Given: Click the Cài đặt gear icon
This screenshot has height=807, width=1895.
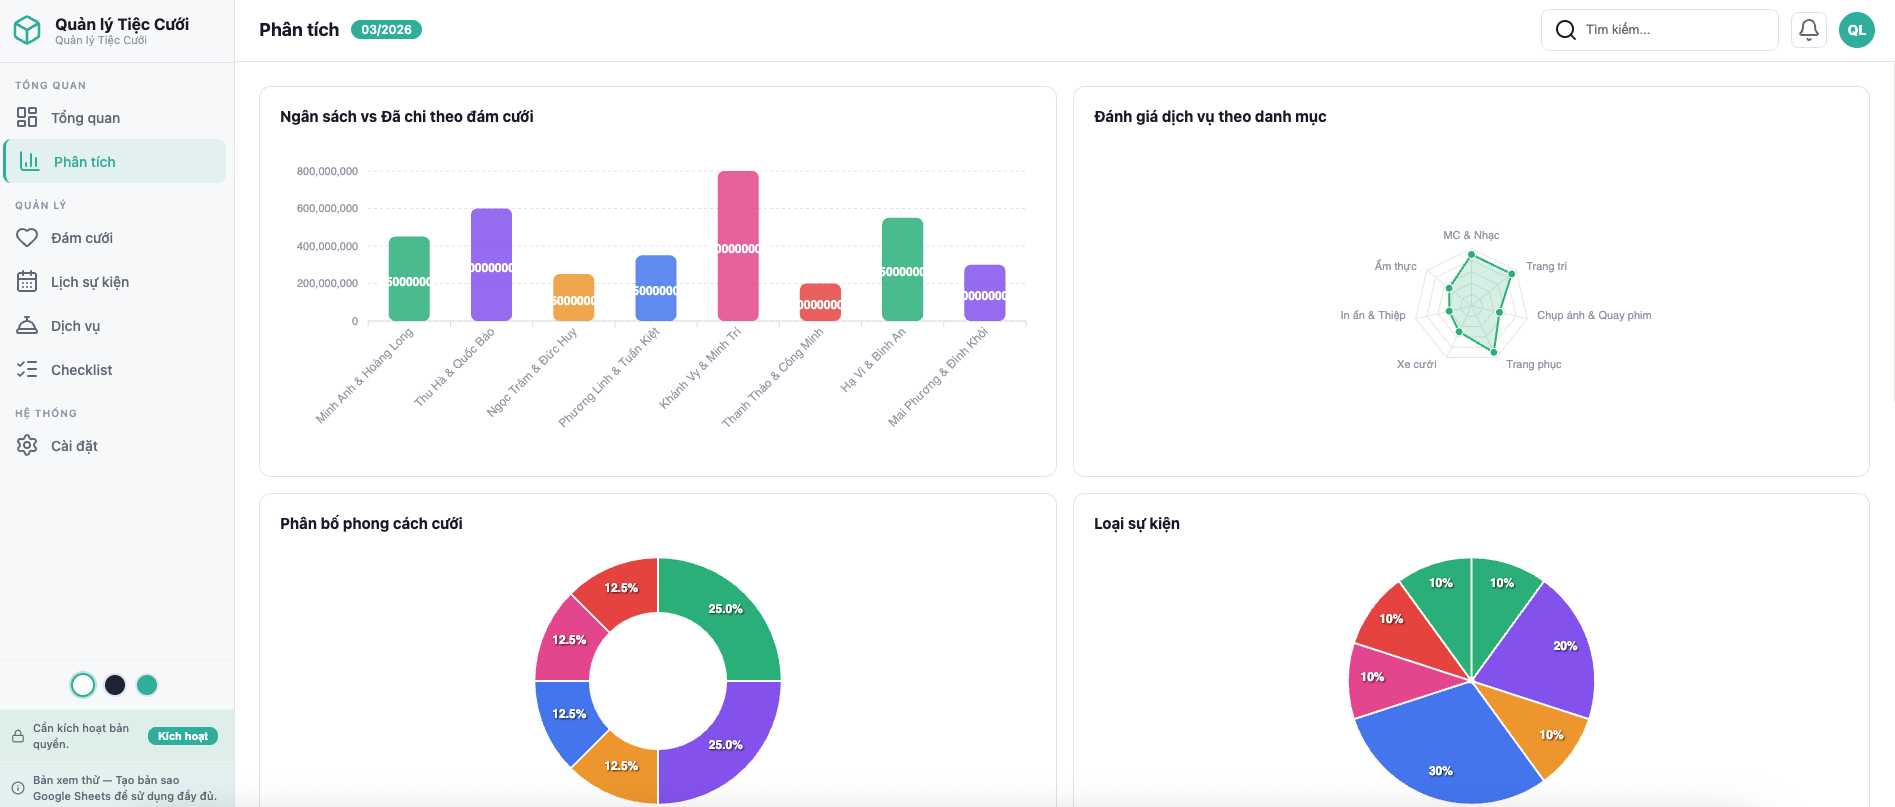Looking at the screenshot, I should [x=27, y=446].
